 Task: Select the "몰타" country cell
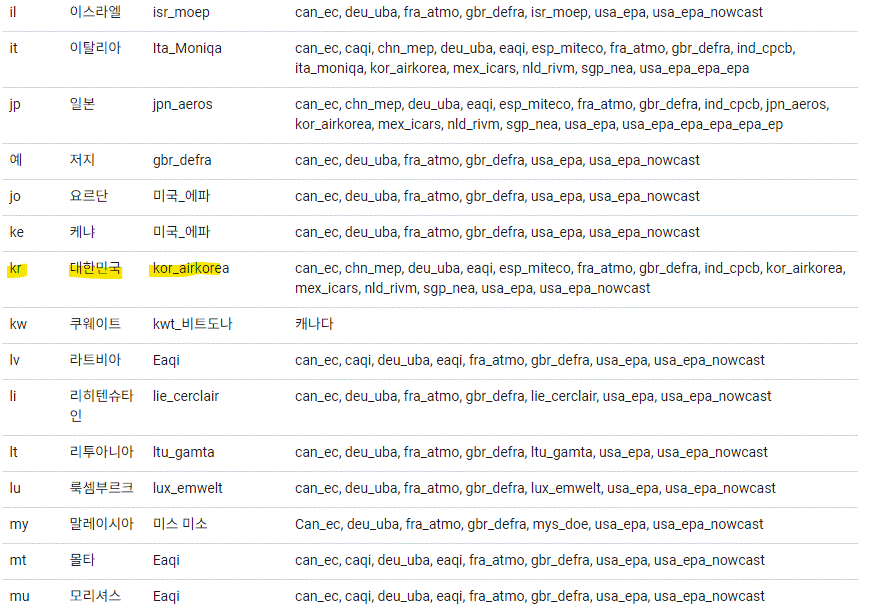point(82,560)
